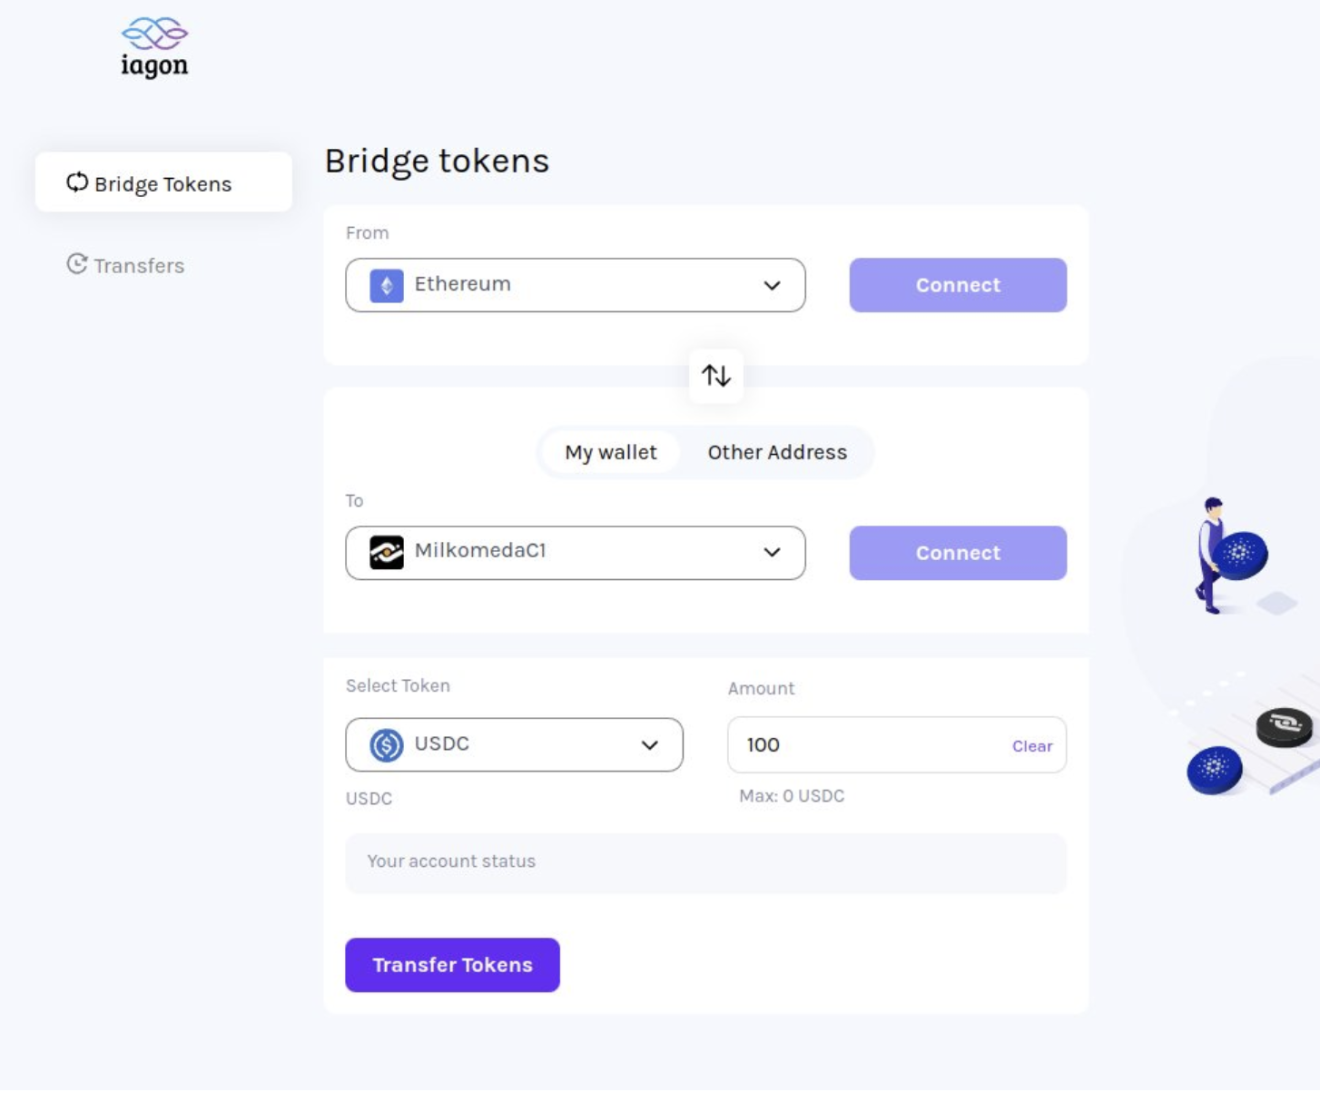Click the USDC coin icon

pos(387,745)
